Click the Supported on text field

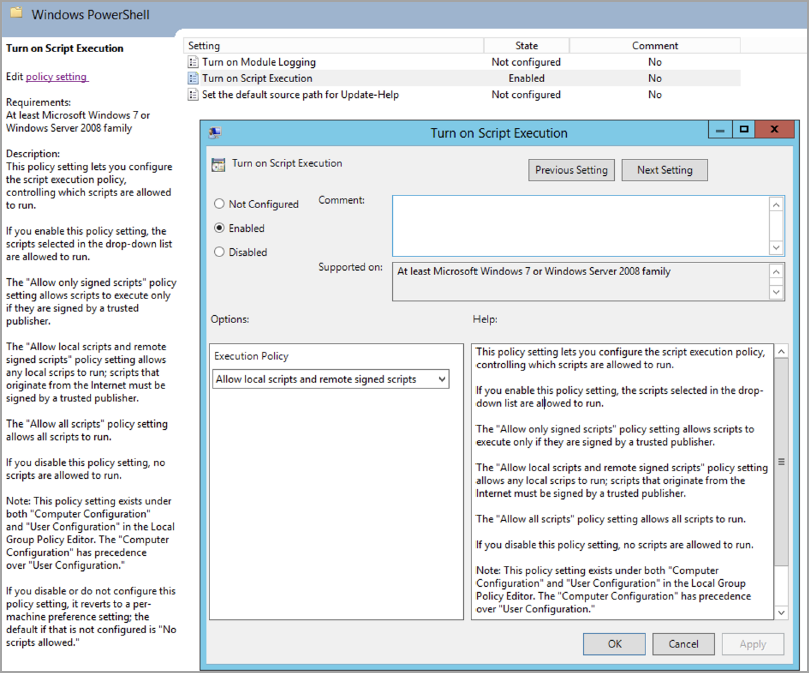coord(580,282)
